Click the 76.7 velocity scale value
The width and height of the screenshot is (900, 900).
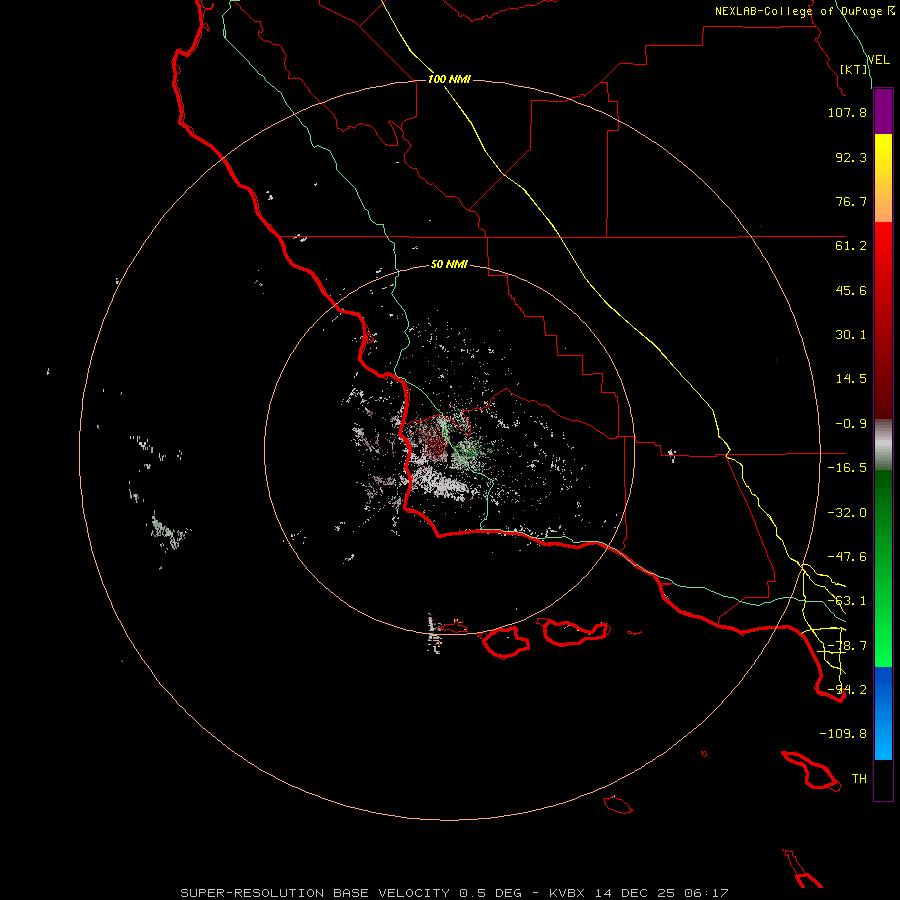[851, 201]
